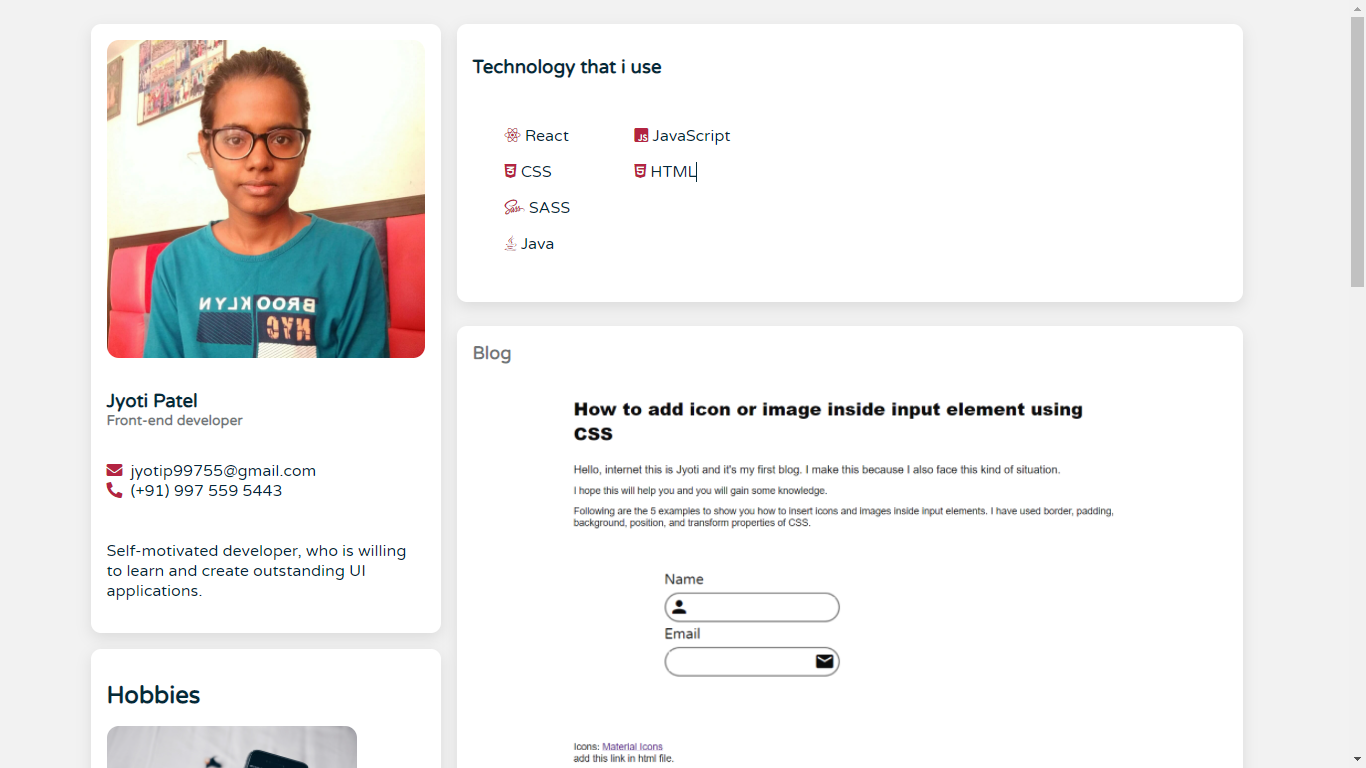Screen dimensions: 1366x768
Task: Click the Java coffee cup icon
Action: coord(510,243)
